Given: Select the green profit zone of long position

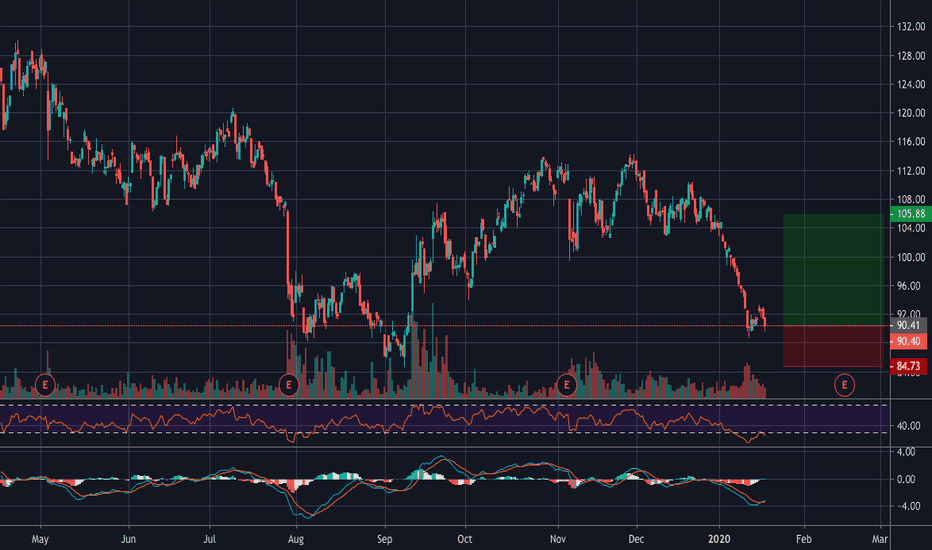Looking at the screenshot, I should (x=833, y=269).
